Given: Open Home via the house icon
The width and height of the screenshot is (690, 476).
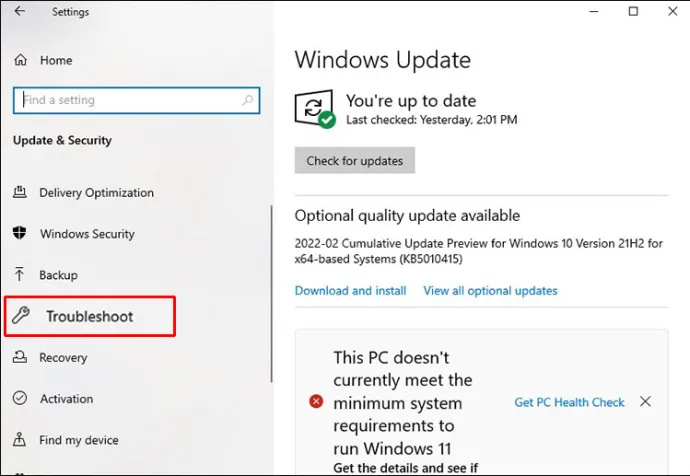Looking at the screenshot, I should coord(21,60).
